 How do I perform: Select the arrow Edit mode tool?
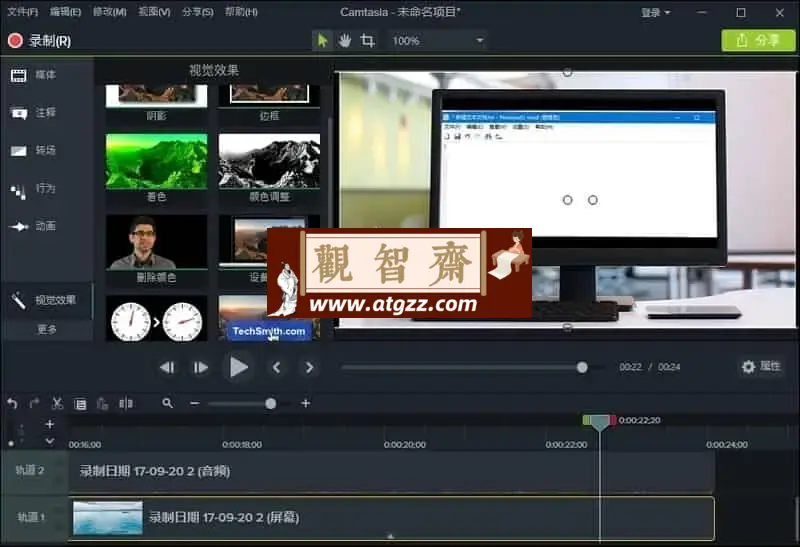pyautogui.click(x=322, y=40)
